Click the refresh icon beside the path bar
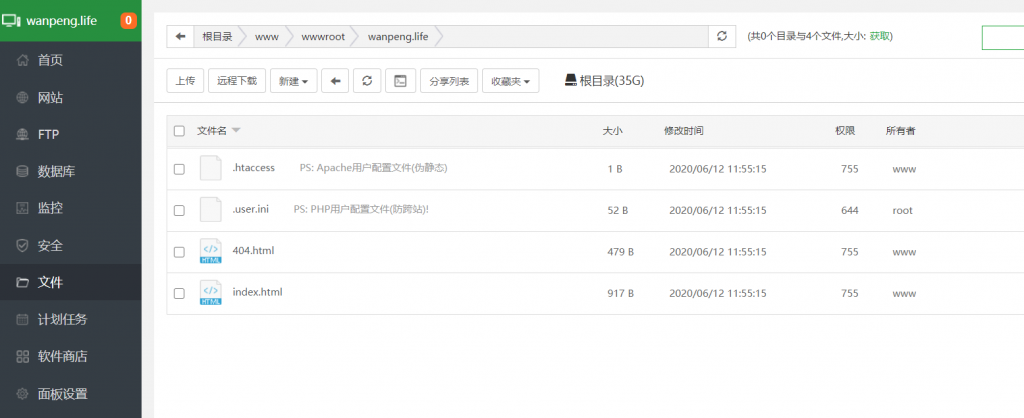The image size is (1024, 418). (722, 37)
